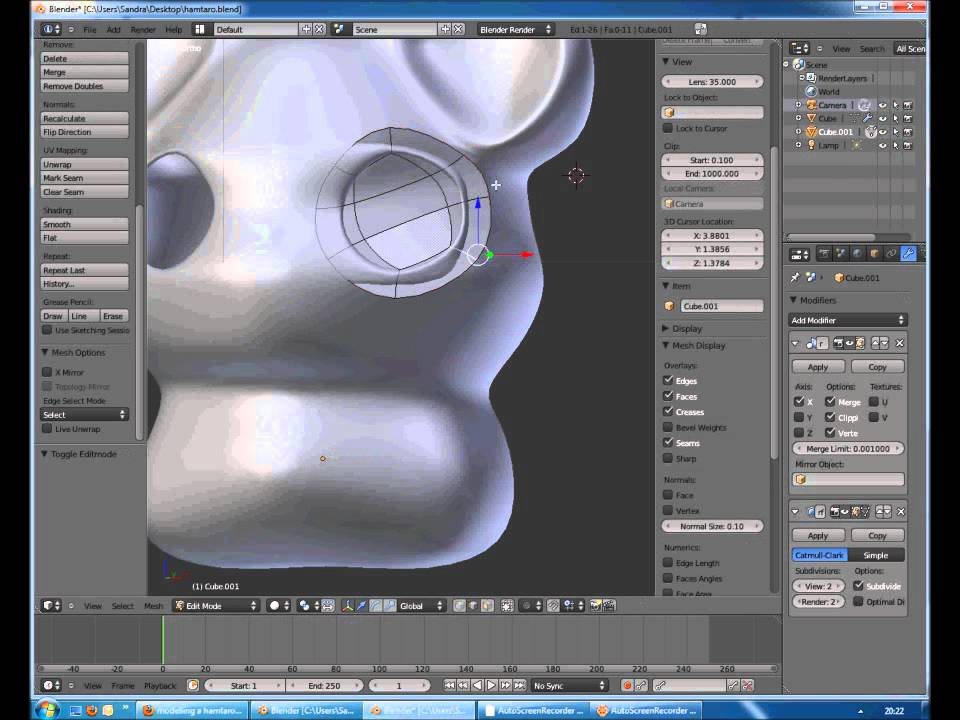Click Remove Doubles button
The height and width of the screenshot is (720, 960).
(x=84, y=86)
